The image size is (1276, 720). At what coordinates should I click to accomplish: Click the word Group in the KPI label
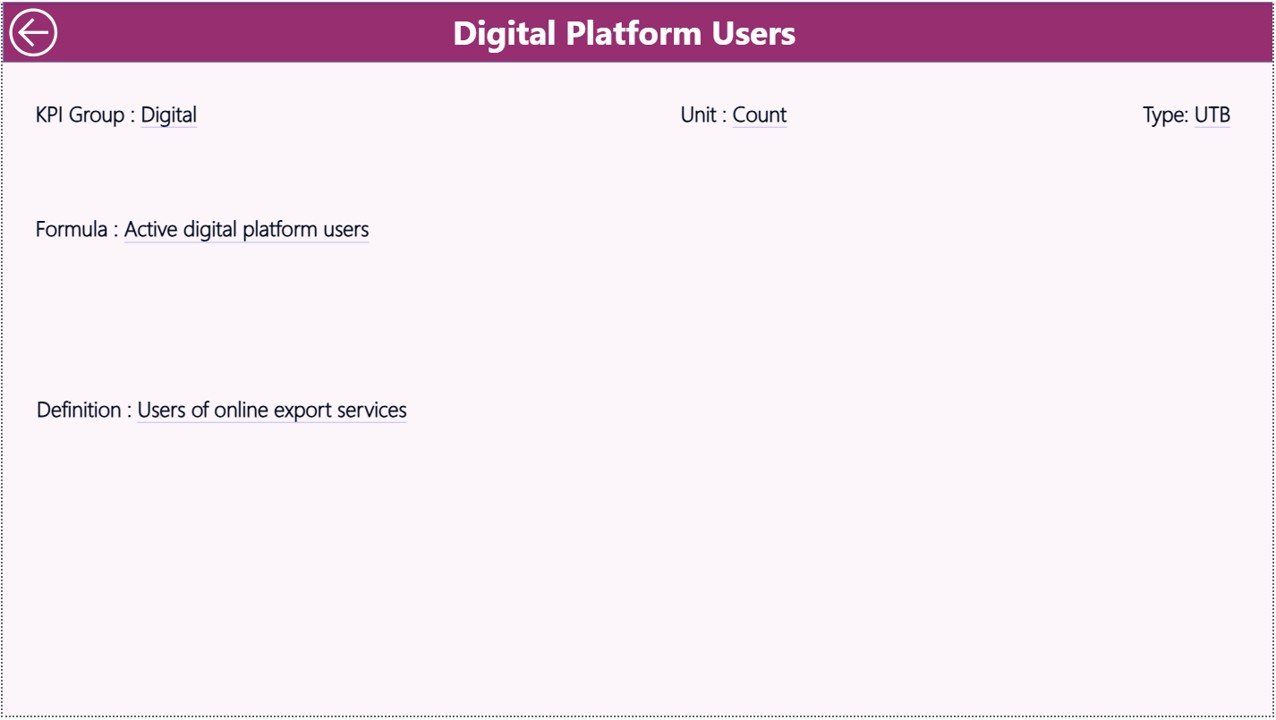coord(96,115)
